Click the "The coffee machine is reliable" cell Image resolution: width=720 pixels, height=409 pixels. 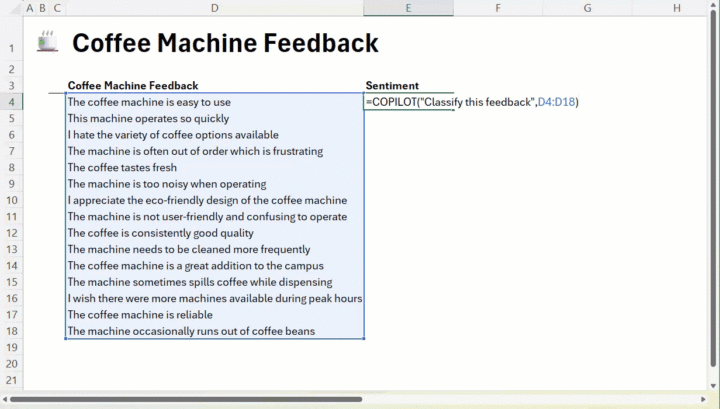pos(139,315)
